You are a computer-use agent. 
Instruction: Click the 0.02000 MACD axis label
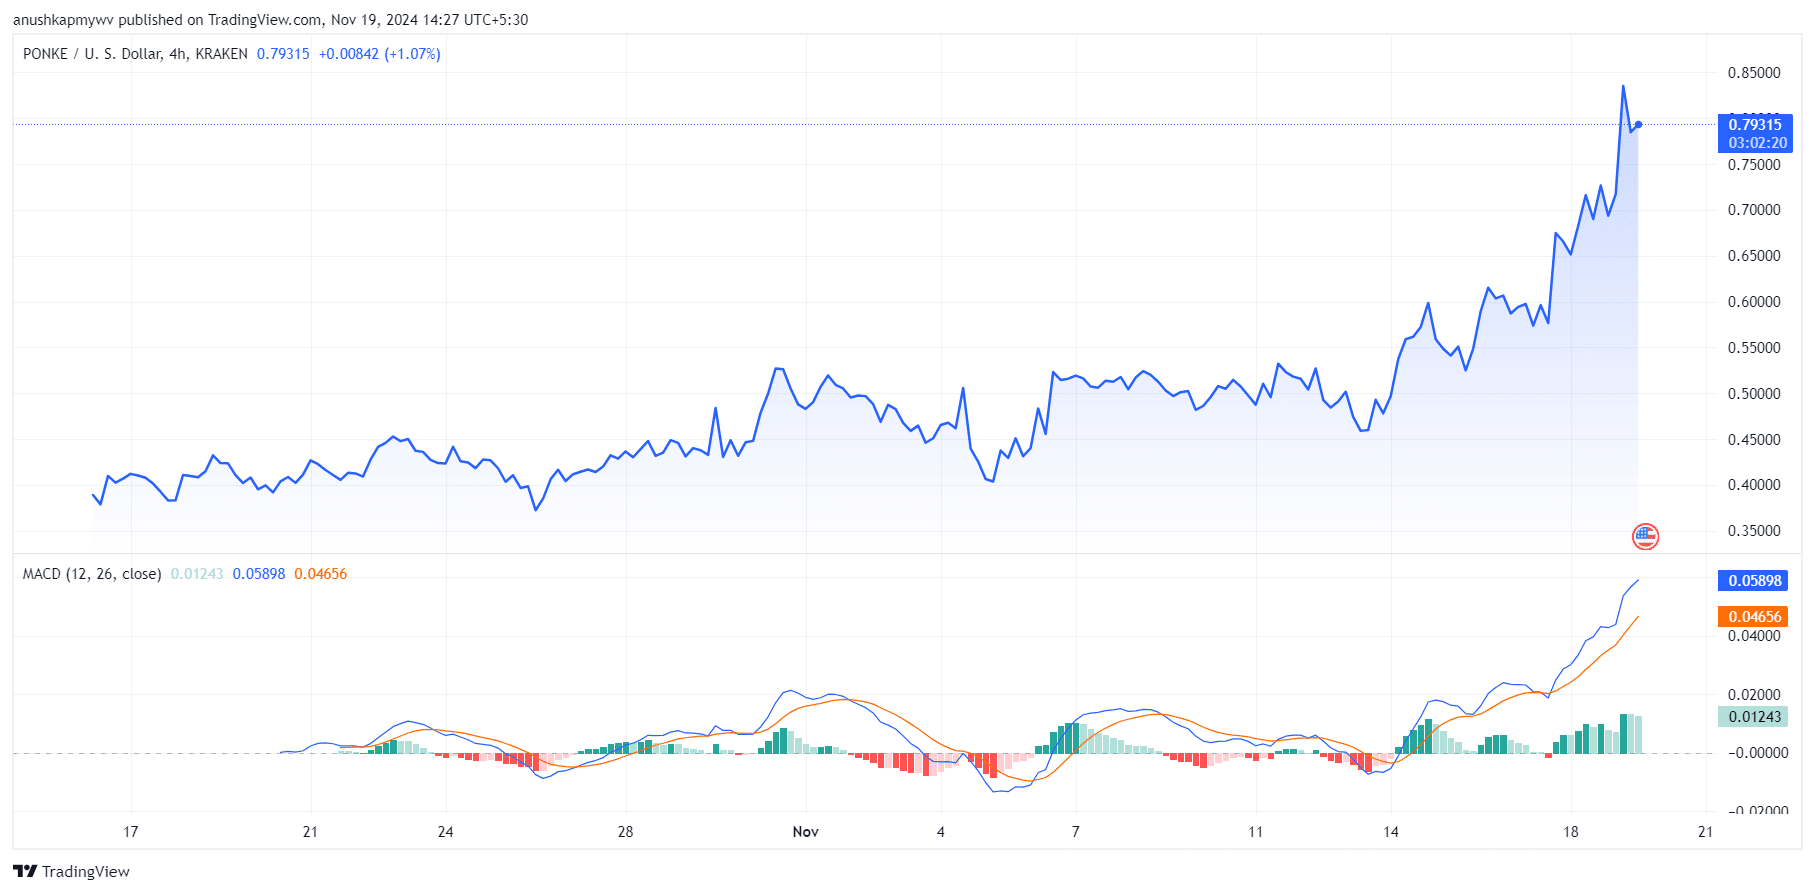[x=1754, y=695]
